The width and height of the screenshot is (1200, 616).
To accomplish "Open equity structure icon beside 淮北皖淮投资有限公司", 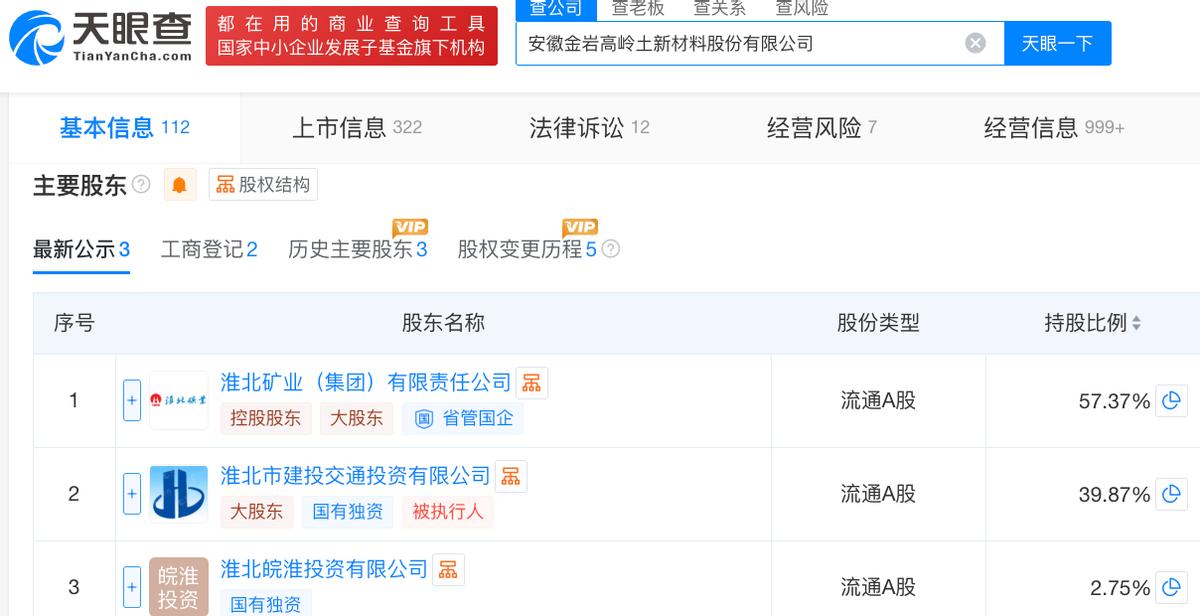I will pyautogui.click(x=448, y=570).
